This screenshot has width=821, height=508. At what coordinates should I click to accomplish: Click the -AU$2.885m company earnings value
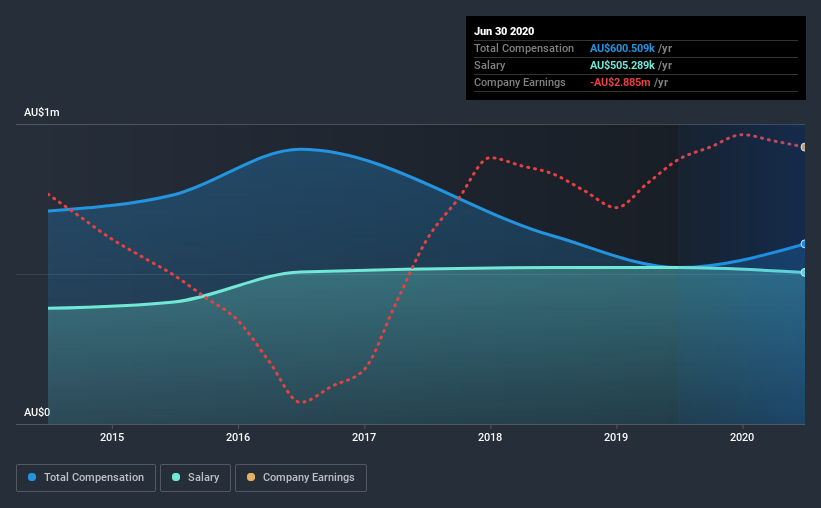pos(620,82)
